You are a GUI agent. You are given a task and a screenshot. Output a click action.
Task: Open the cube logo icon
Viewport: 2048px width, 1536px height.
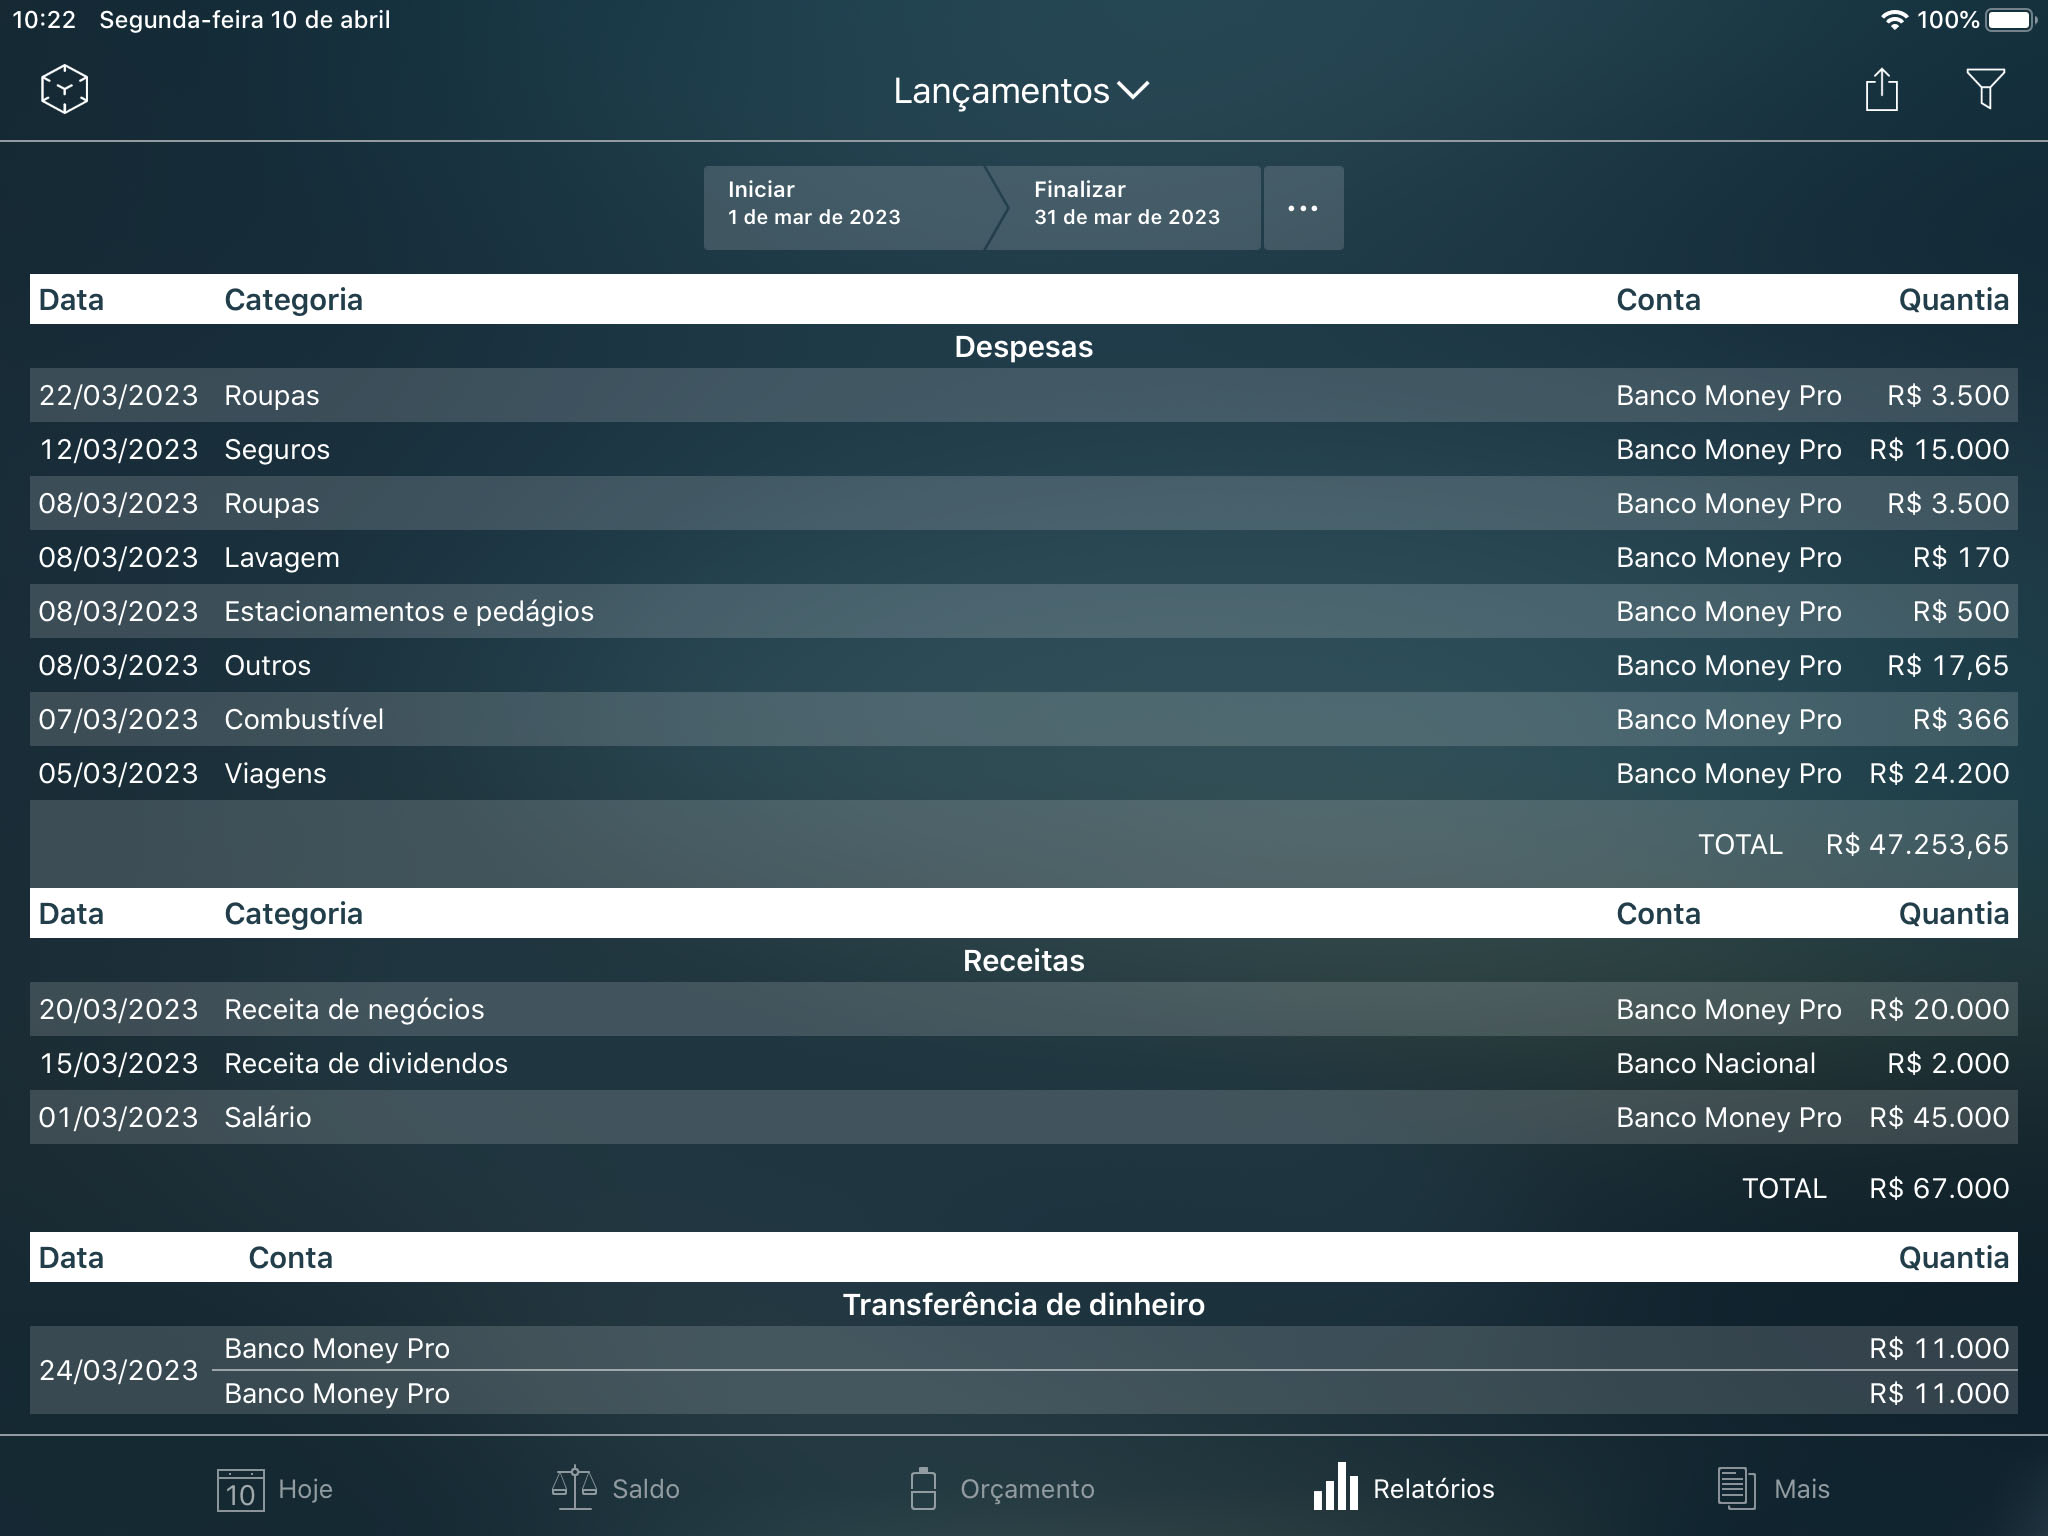64,89
